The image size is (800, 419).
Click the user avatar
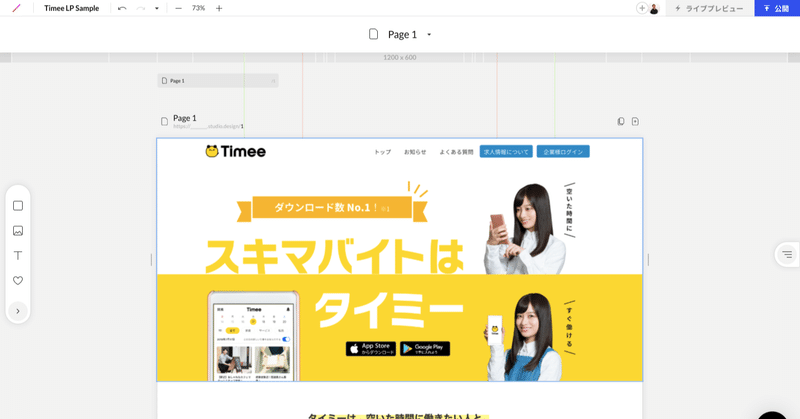tap(654, 9)
